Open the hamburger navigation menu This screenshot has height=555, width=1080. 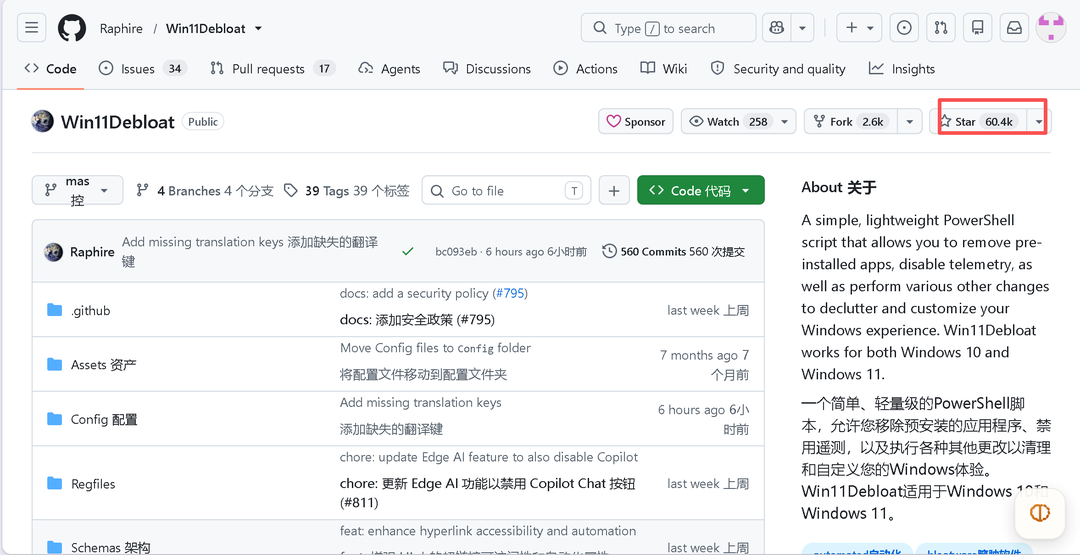point(32,28)
